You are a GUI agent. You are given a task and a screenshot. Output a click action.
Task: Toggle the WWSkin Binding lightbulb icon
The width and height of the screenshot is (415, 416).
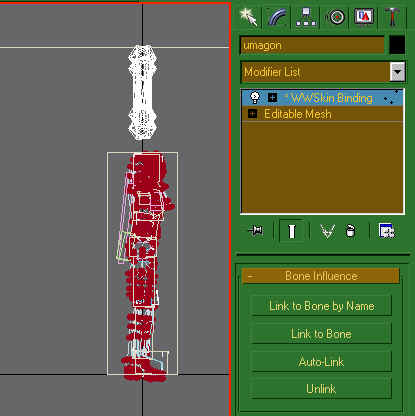click(255, 97)
